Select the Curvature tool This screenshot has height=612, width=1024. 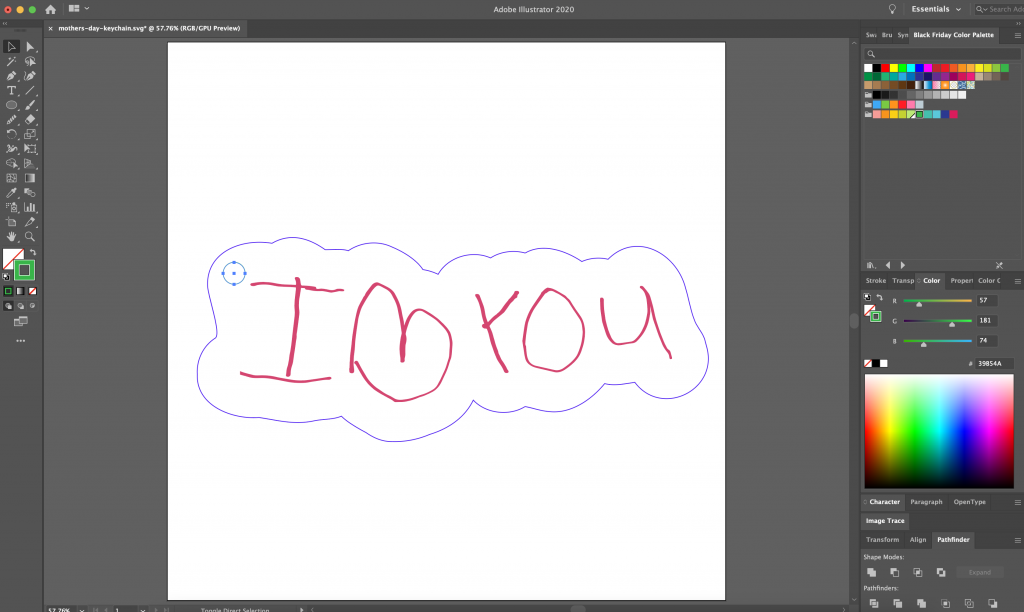(x=30, y=76)
